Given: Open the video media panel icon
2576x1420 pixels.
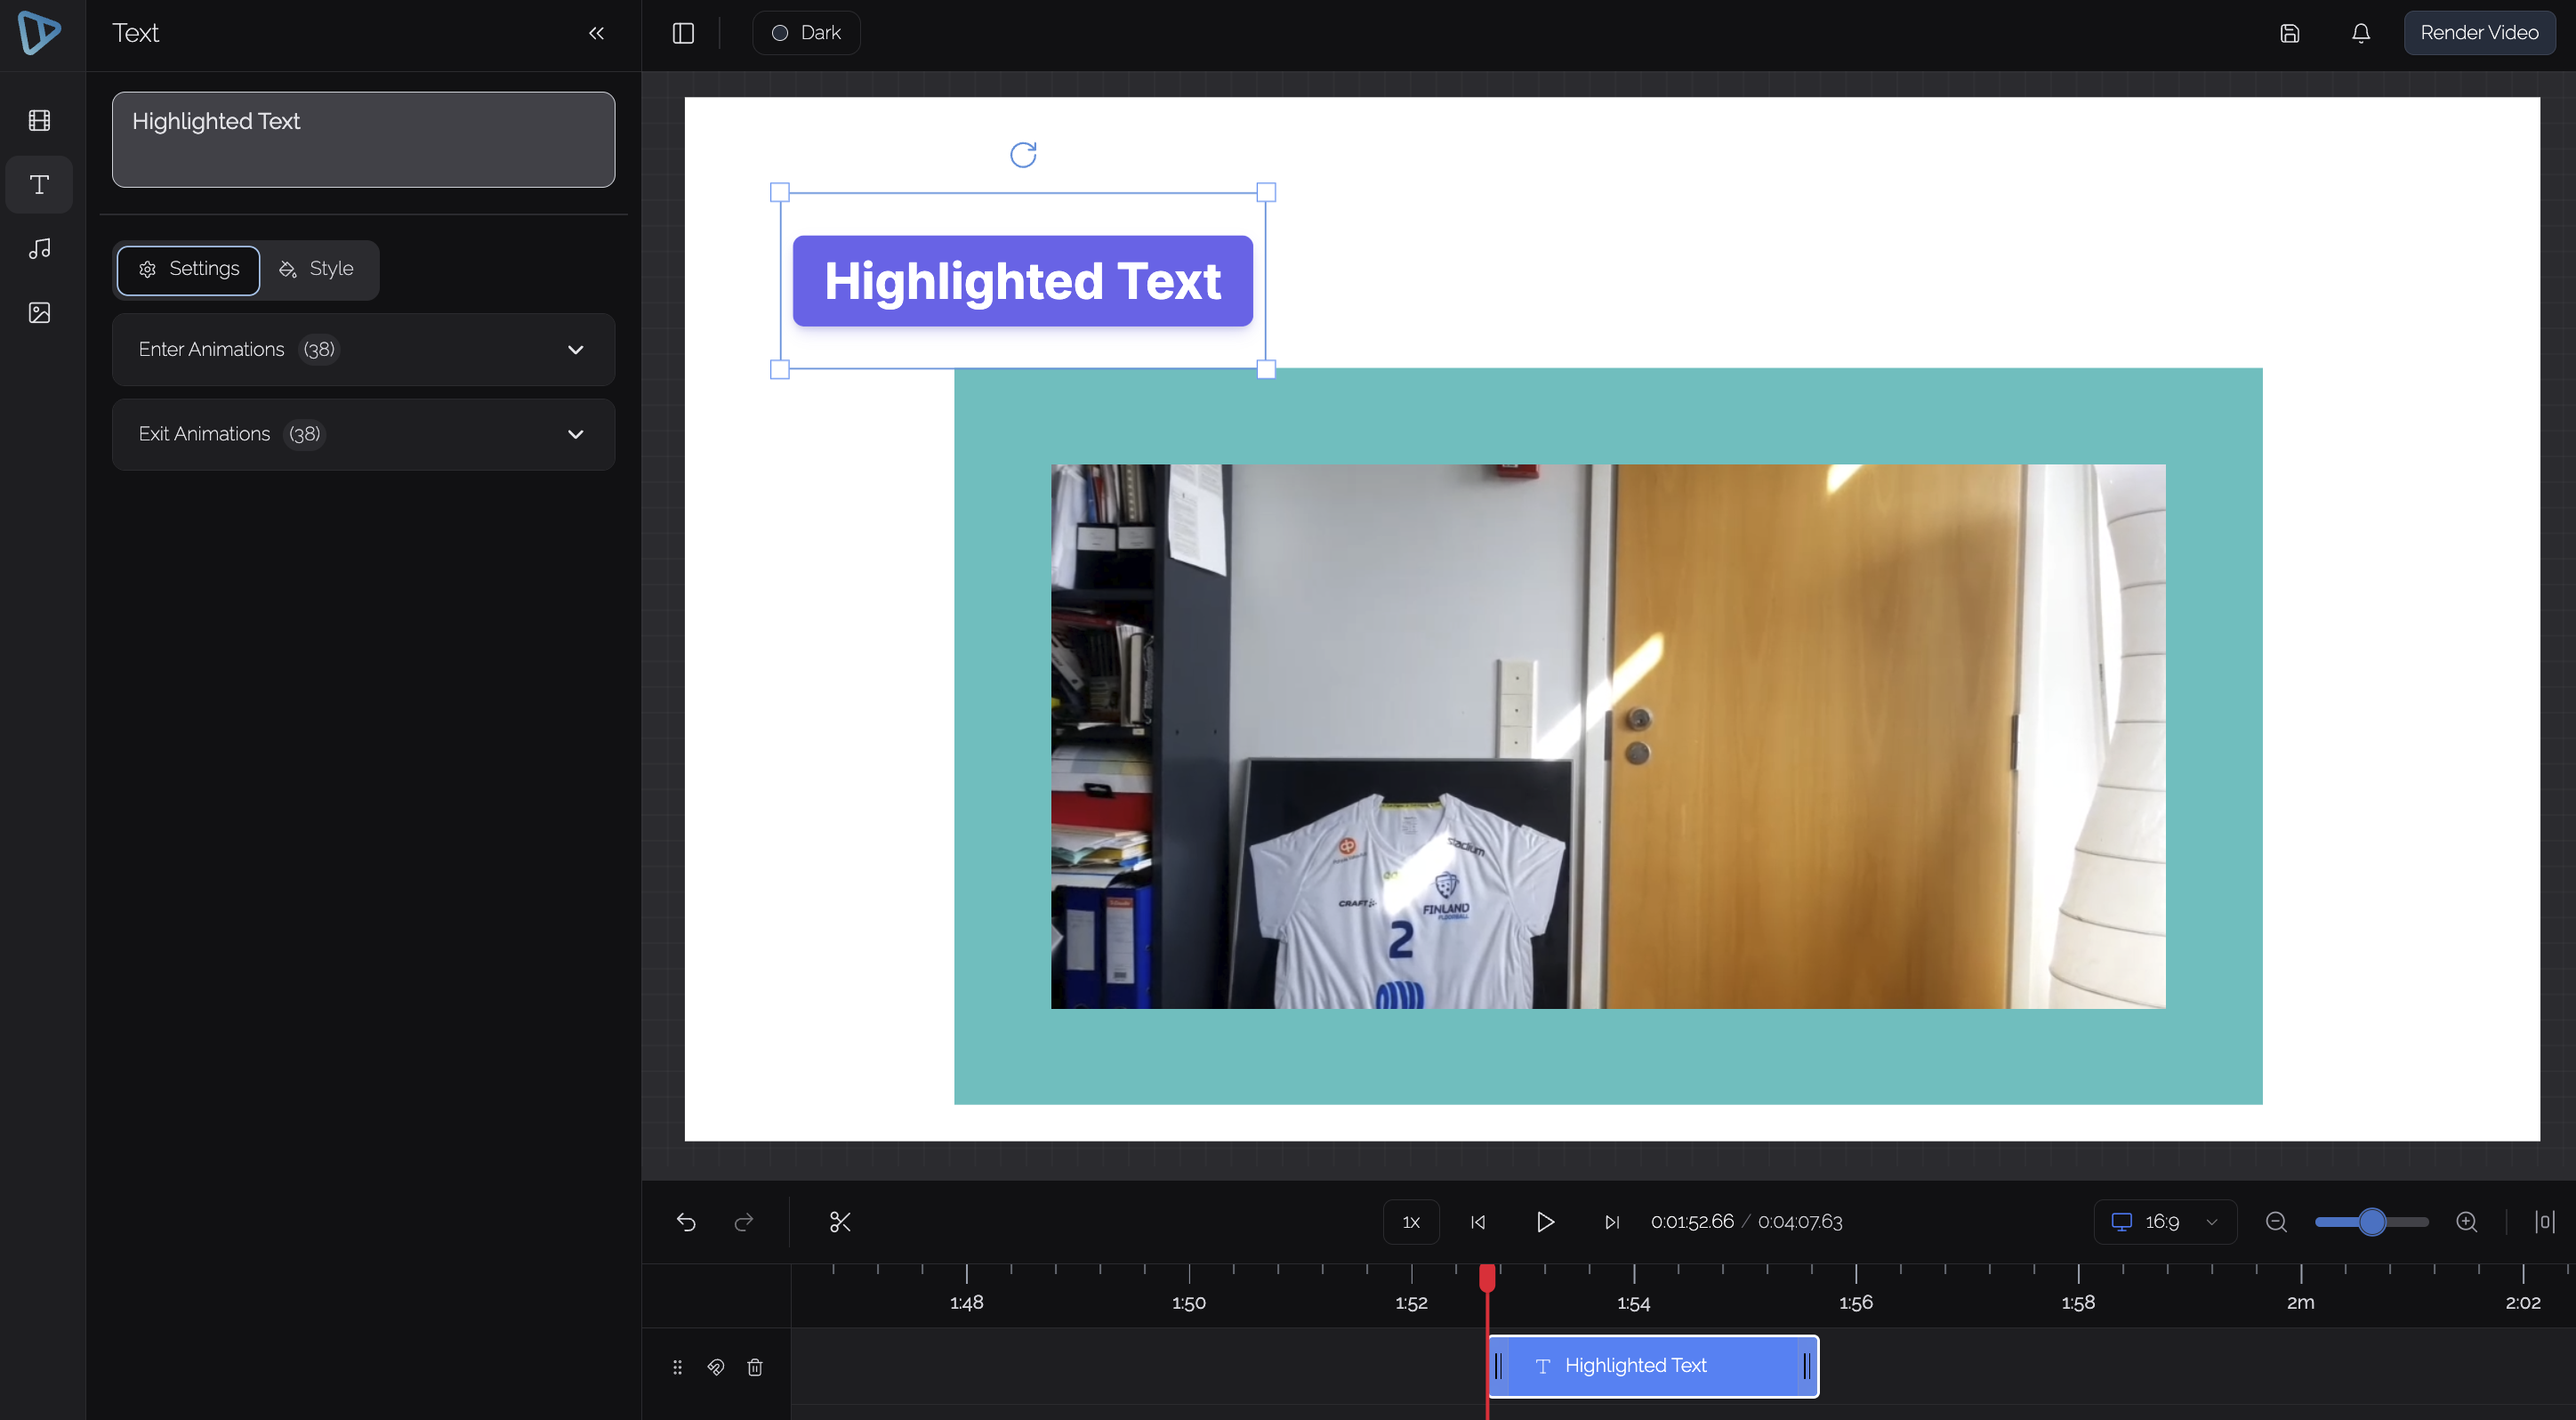Looking at the screenshot, I should pos(39,121).
